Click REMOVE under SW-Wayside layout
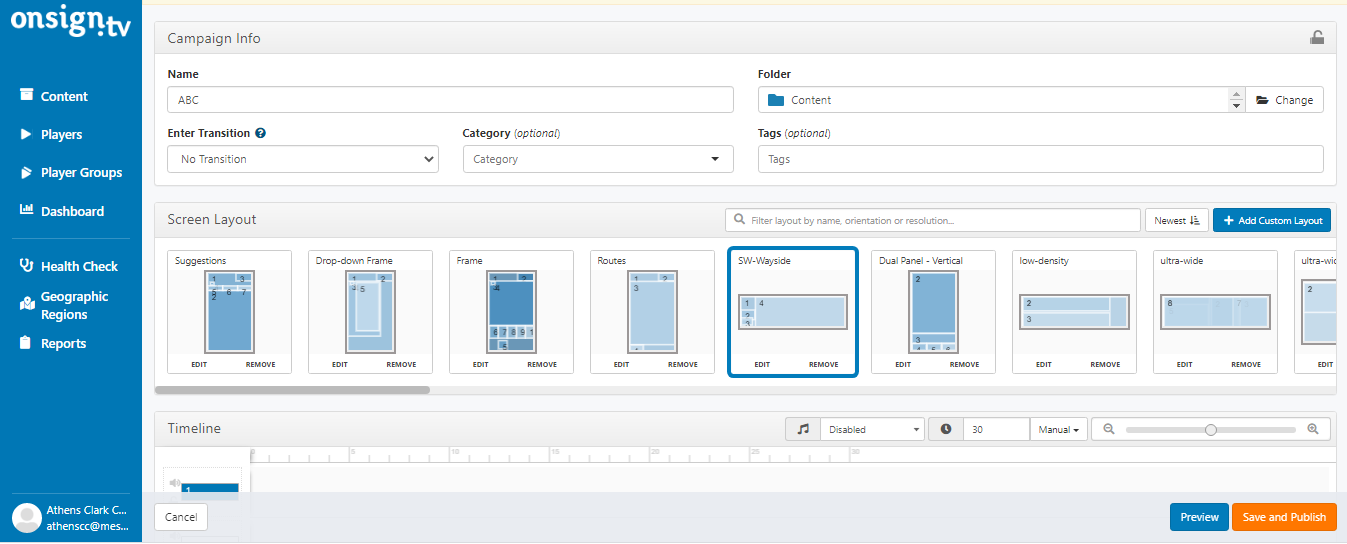This screenshot has height=544, width=1347. pyautogui.click(x=824, y=365)
